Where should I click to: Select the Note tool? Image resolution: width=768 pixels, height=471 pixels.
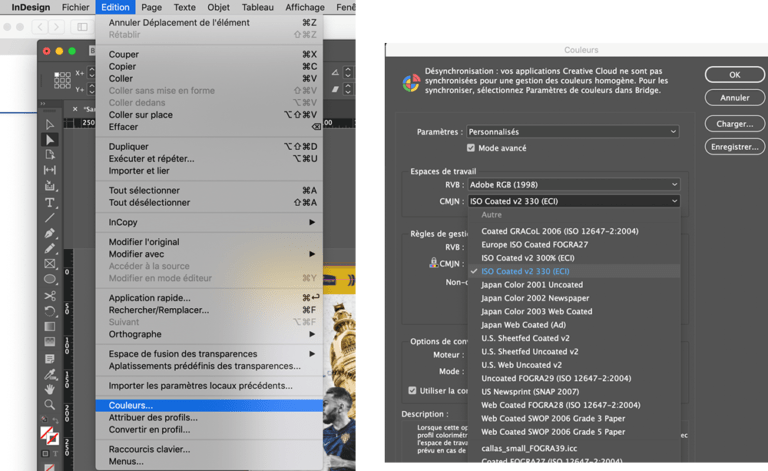point(49,358)
